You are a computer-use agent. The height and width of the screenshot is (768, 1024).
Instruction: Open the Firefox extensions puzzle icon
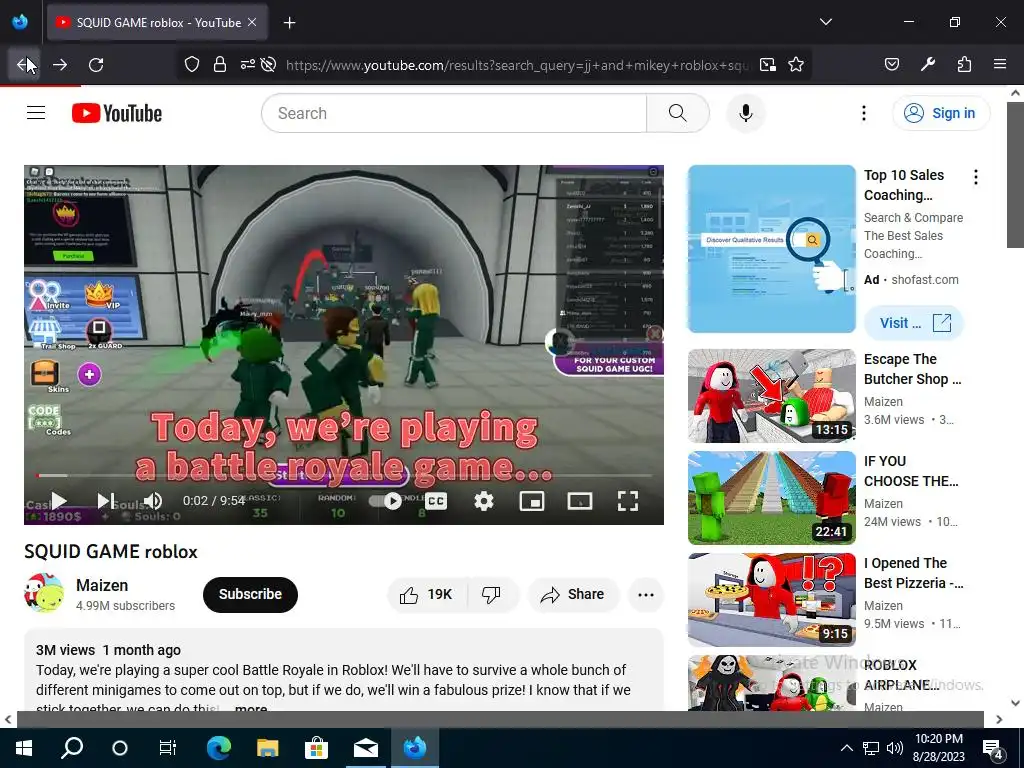[x=964, y=65]
